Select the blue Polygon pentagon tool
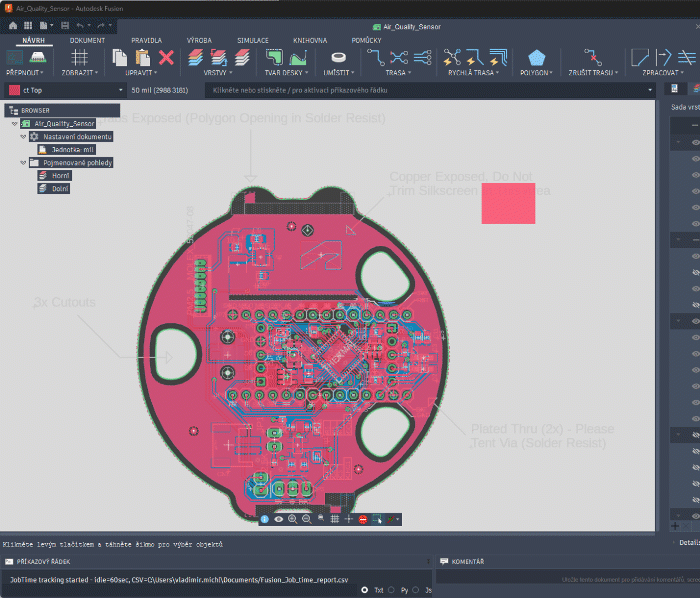The image size is (700, 598). (x=536, y=58)
